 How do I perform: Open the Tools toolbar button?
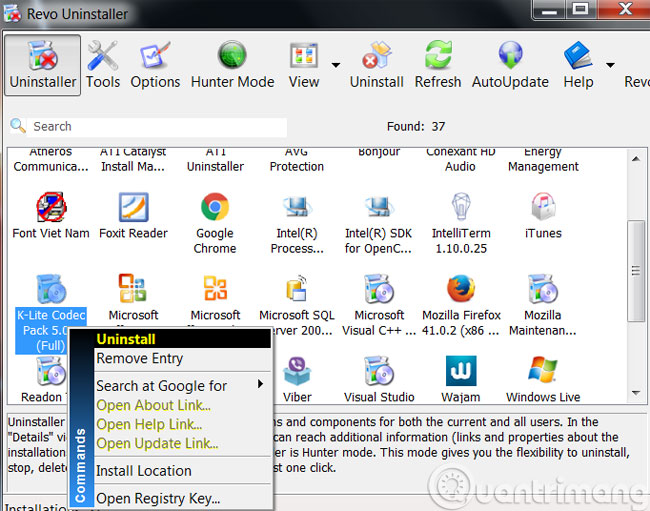[103, 65]
